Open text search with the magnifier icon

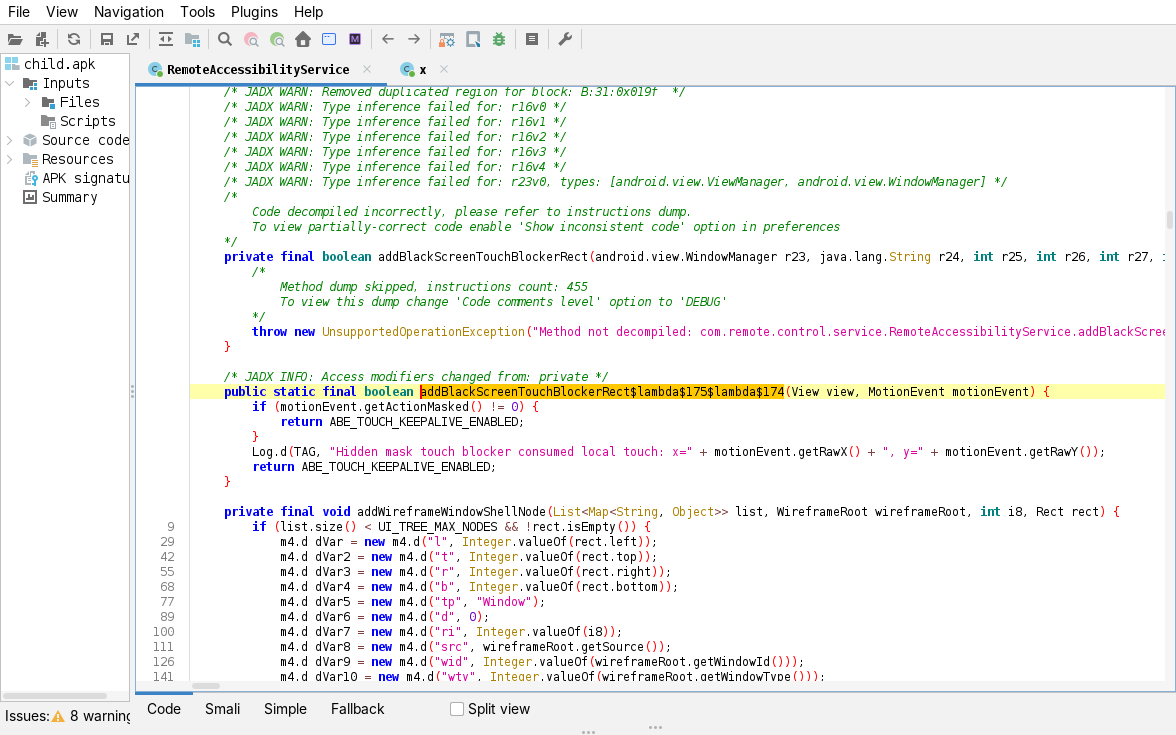[x=224, y=40]
